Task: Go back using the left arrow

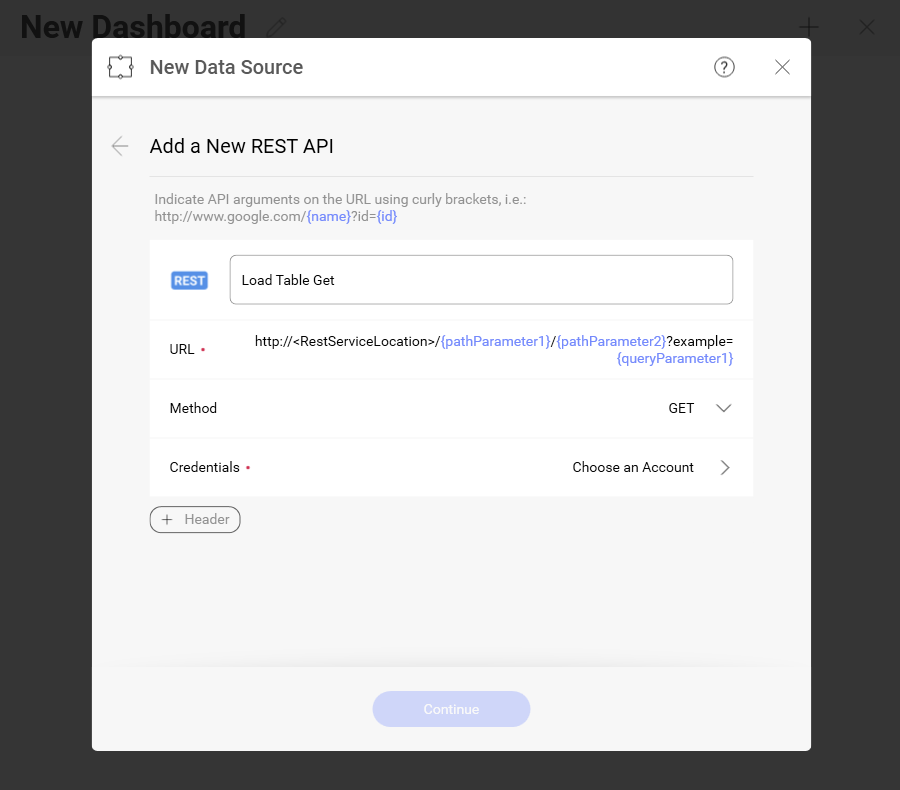Action: 120,146
